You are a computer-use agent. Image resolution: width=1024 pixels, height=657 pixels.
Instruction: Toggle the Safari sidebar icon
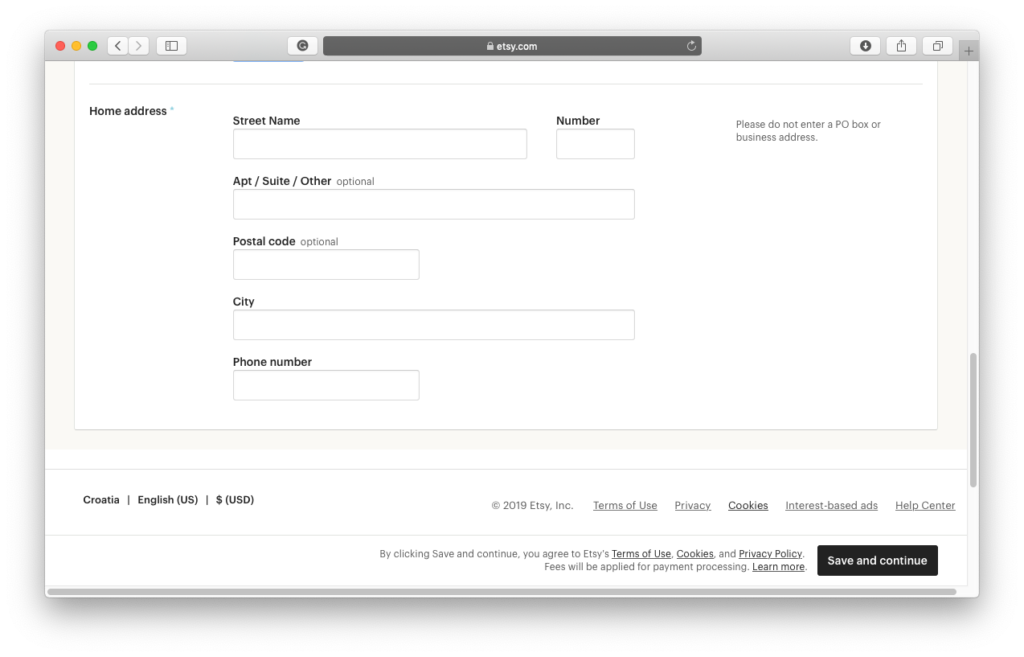click(x=171, y=46)
